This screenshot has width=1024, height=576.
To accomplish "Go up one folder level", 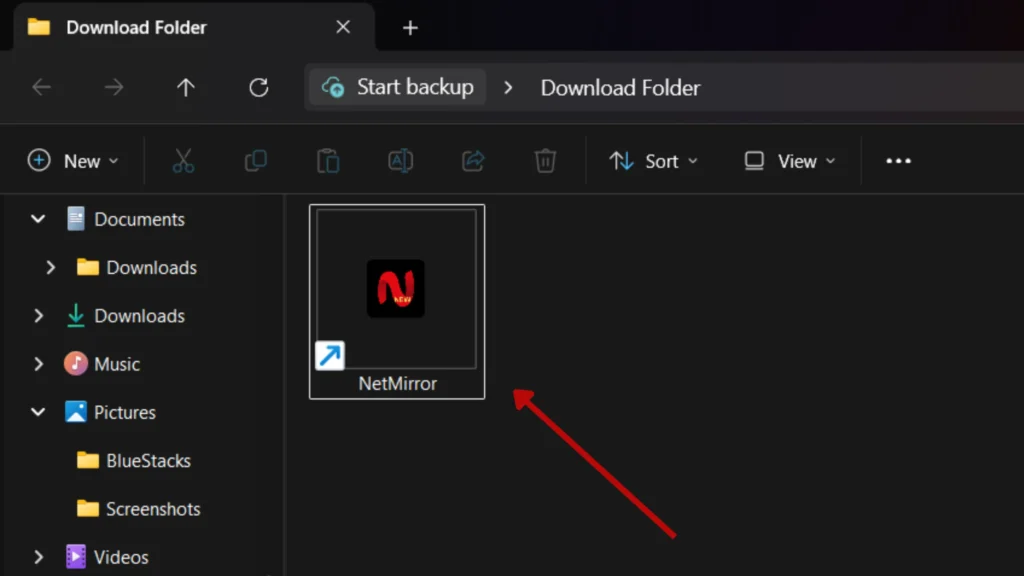I will (185, 88).
